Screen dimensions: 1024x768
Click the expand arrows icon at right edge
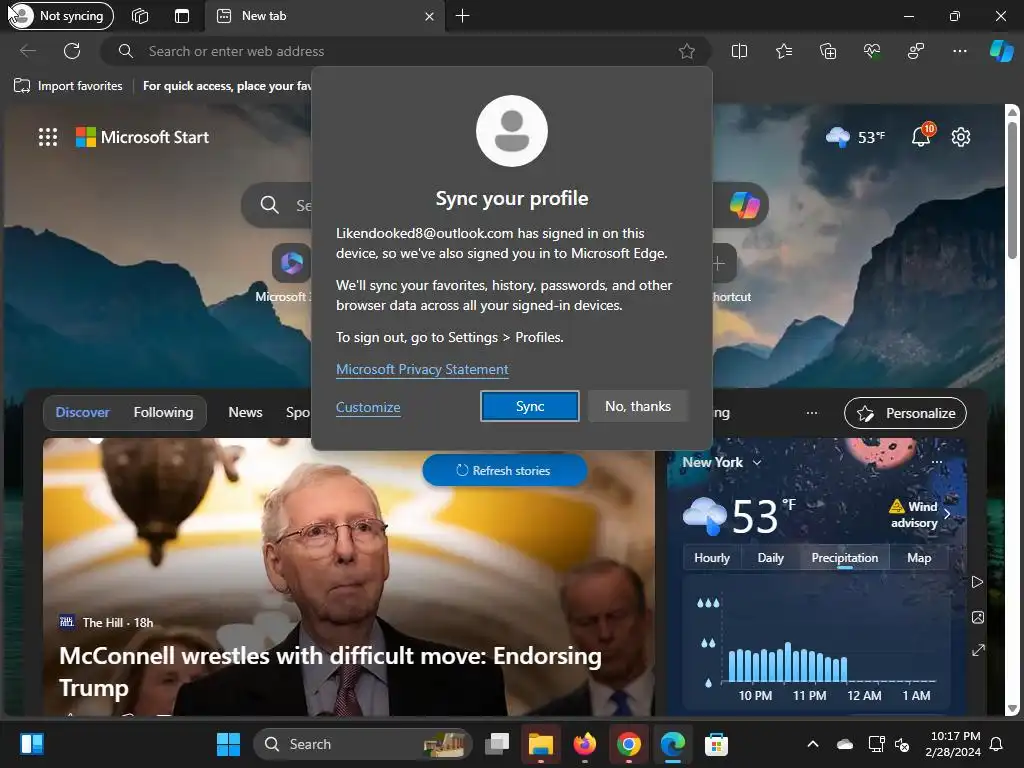click(978, 650)
